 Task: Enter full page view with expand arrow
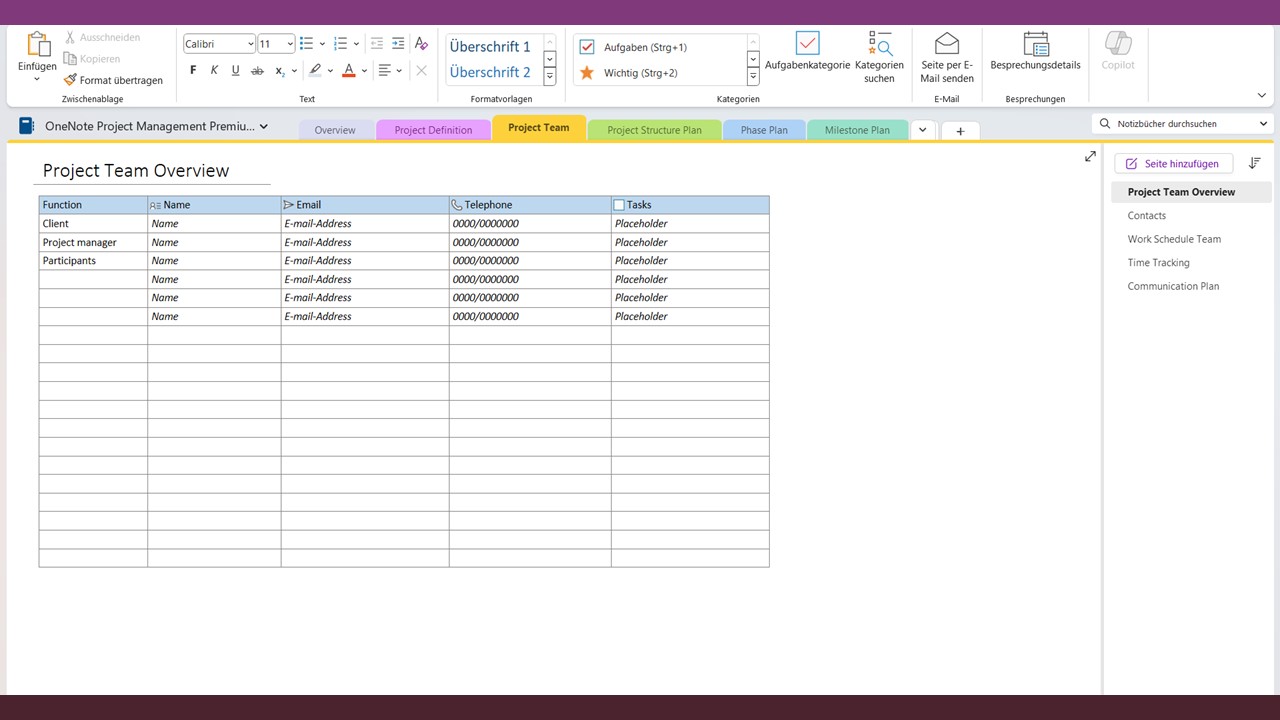pyautogui.click(x=1090, y=156)
